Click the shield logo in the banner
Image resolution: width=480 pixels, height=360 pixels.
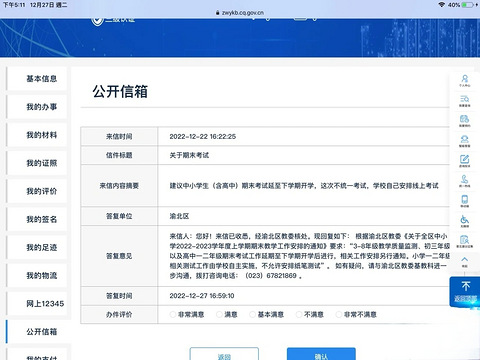click(97, 21)
